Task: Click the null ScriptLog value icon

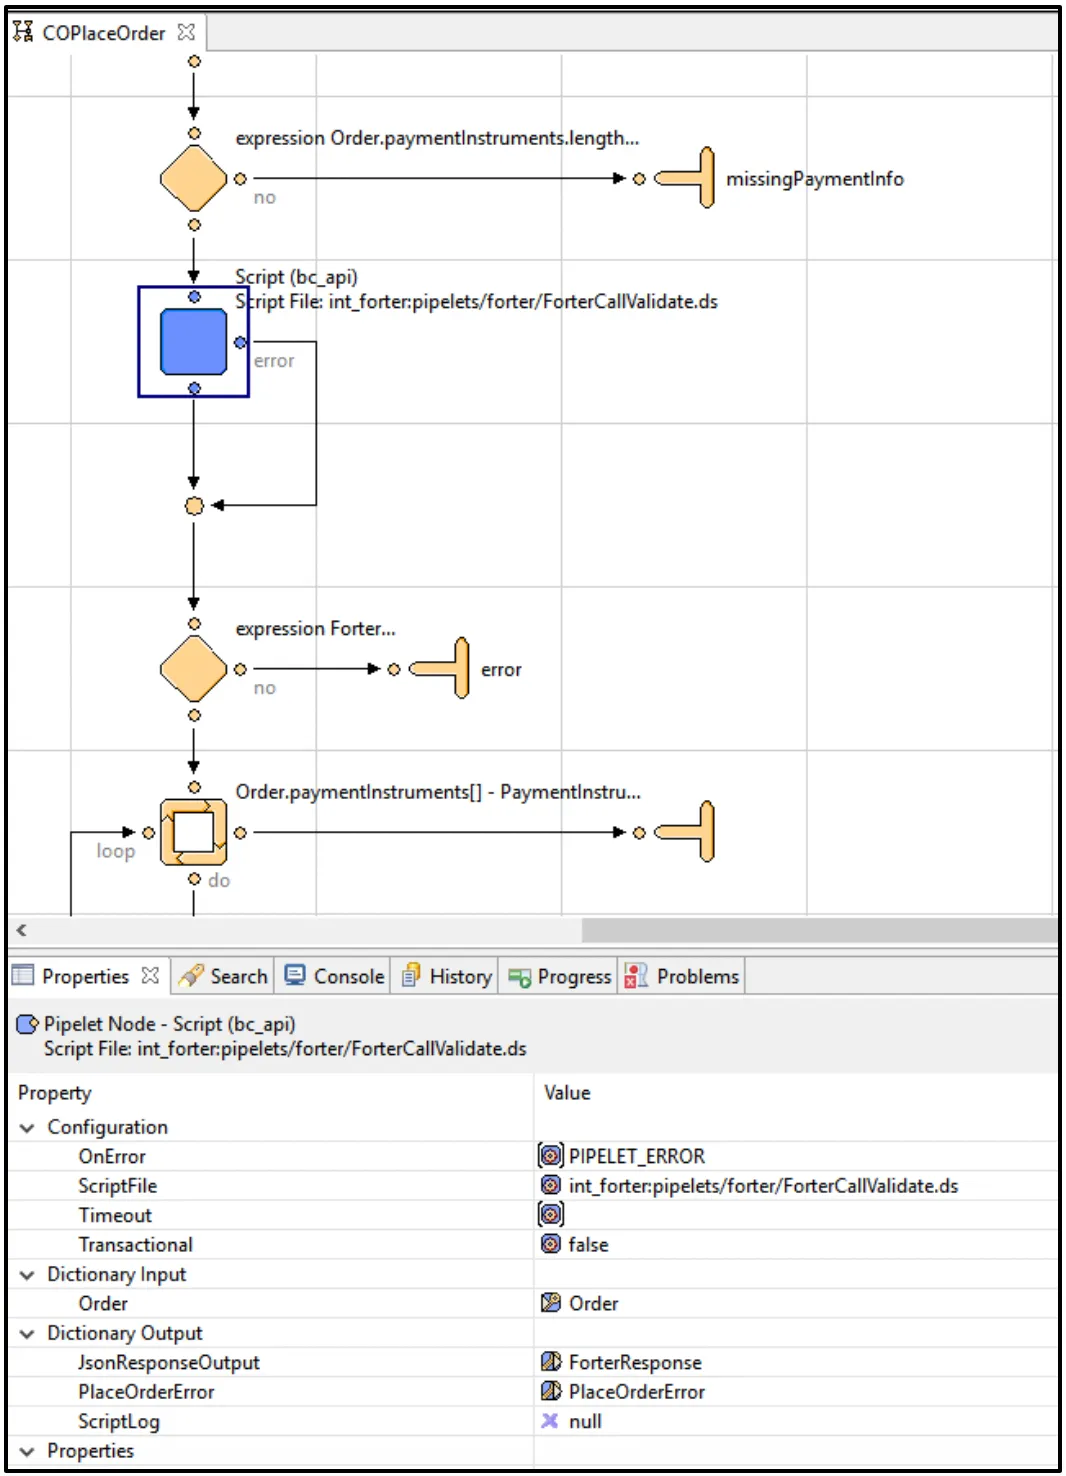Action: pyautogui.click(x=549, y=1421)
